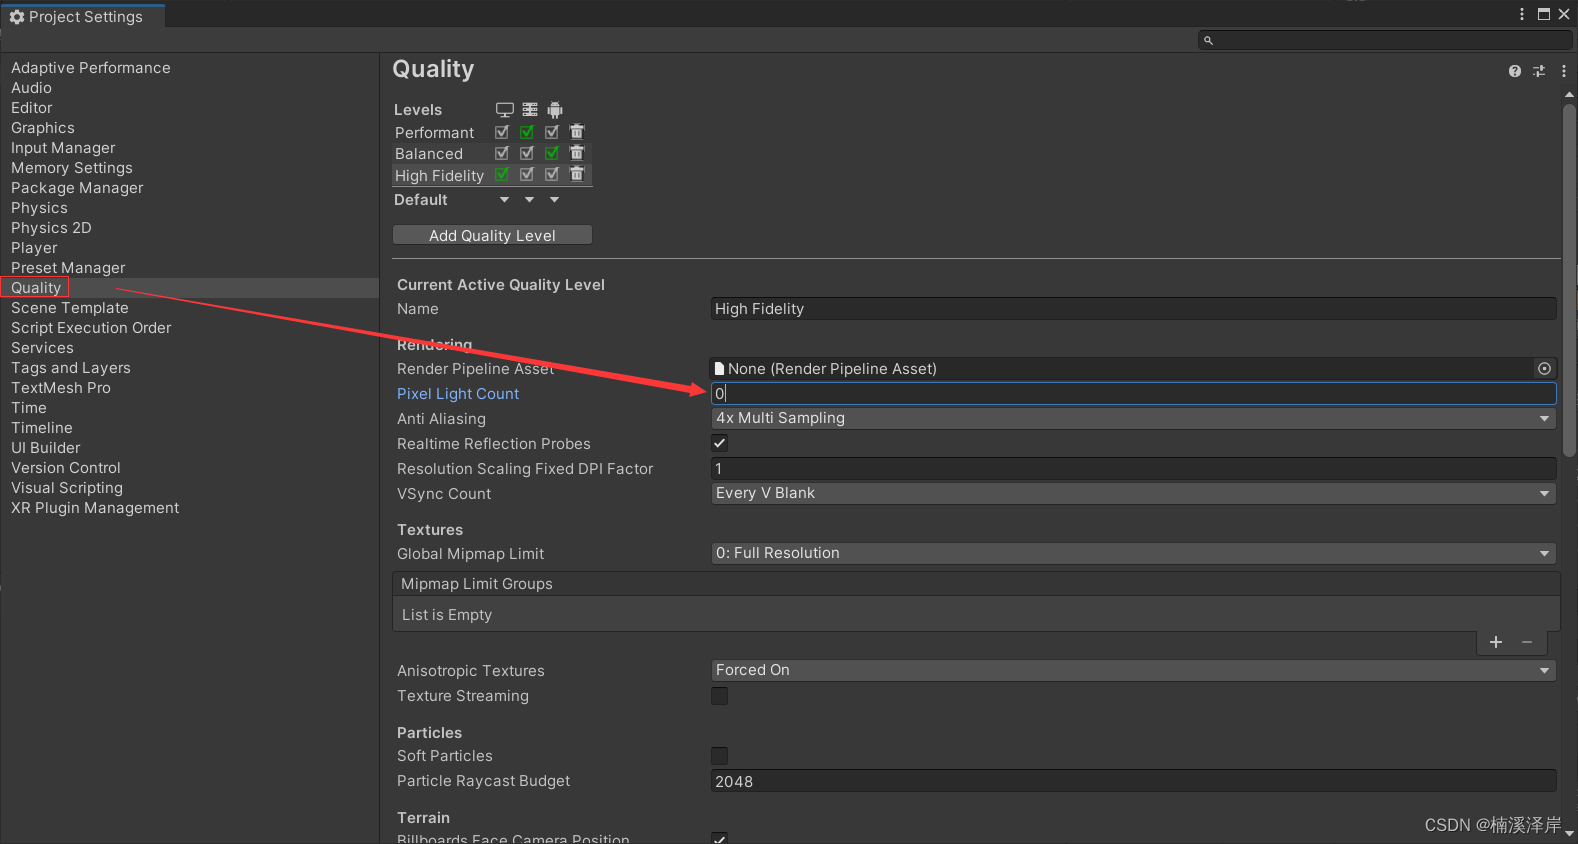This screenshot has height=844, width=1578.
Task: Toggle Performant for desktop platform
Action: pyautogui.click(x=502, y=132)
